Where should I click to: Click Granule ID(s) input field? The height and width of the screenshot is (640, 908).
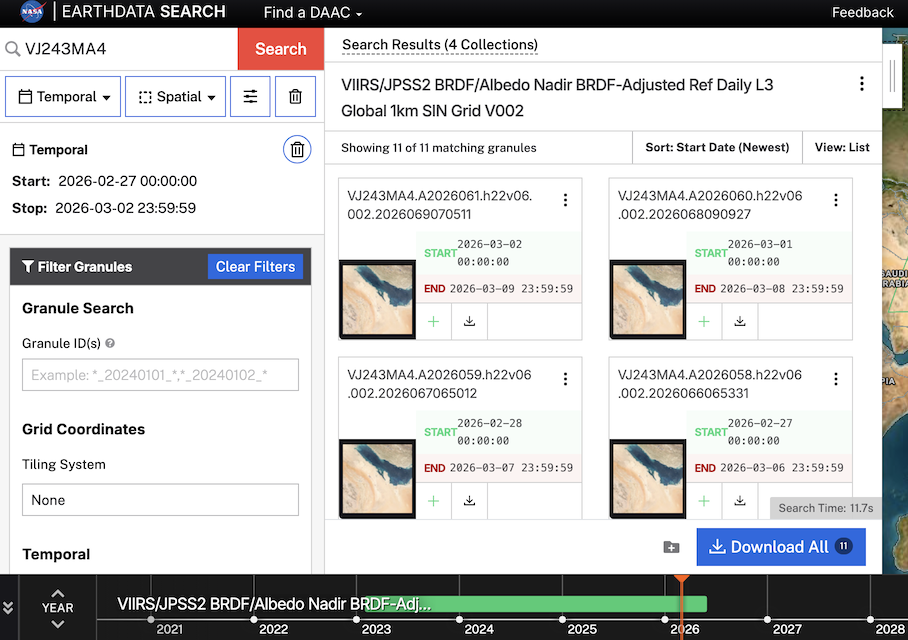(160, 375)
